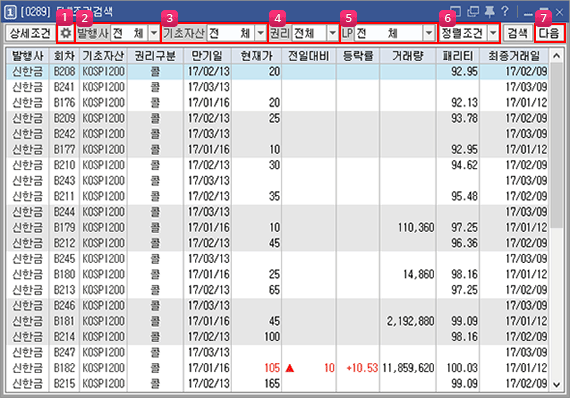Viewport: 570px width, 398px height.
Task: Click the 현재가 column header
Action: click(x=257, y=56)
